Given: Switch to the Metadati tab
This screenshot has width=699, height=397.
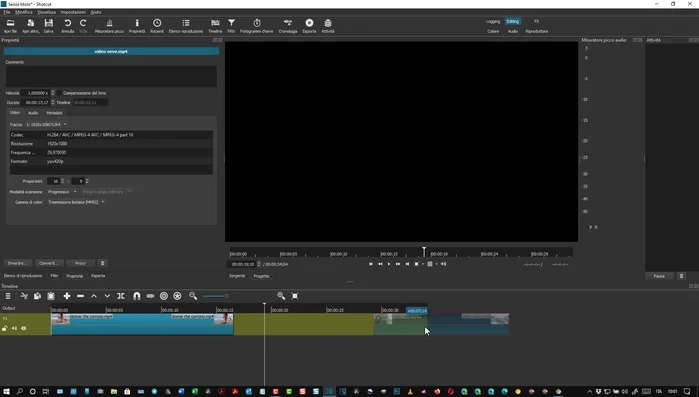Looking at the screenshot, I should point(54,113).
